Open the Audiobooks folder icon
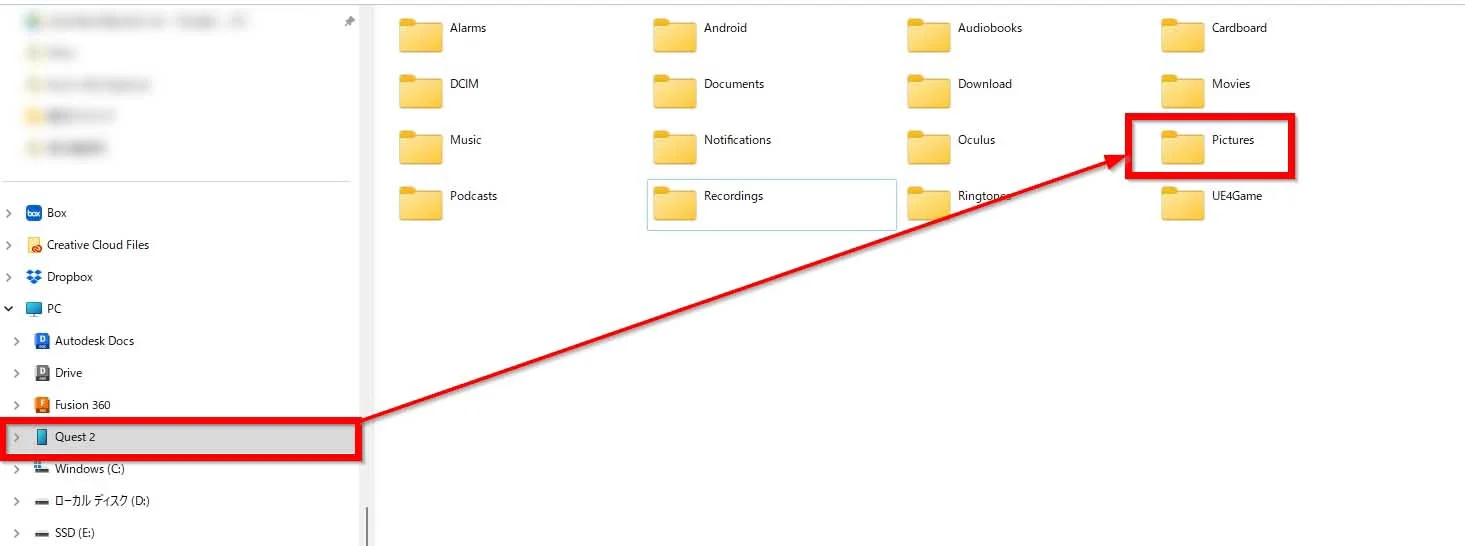 click(x=928, y=36)
